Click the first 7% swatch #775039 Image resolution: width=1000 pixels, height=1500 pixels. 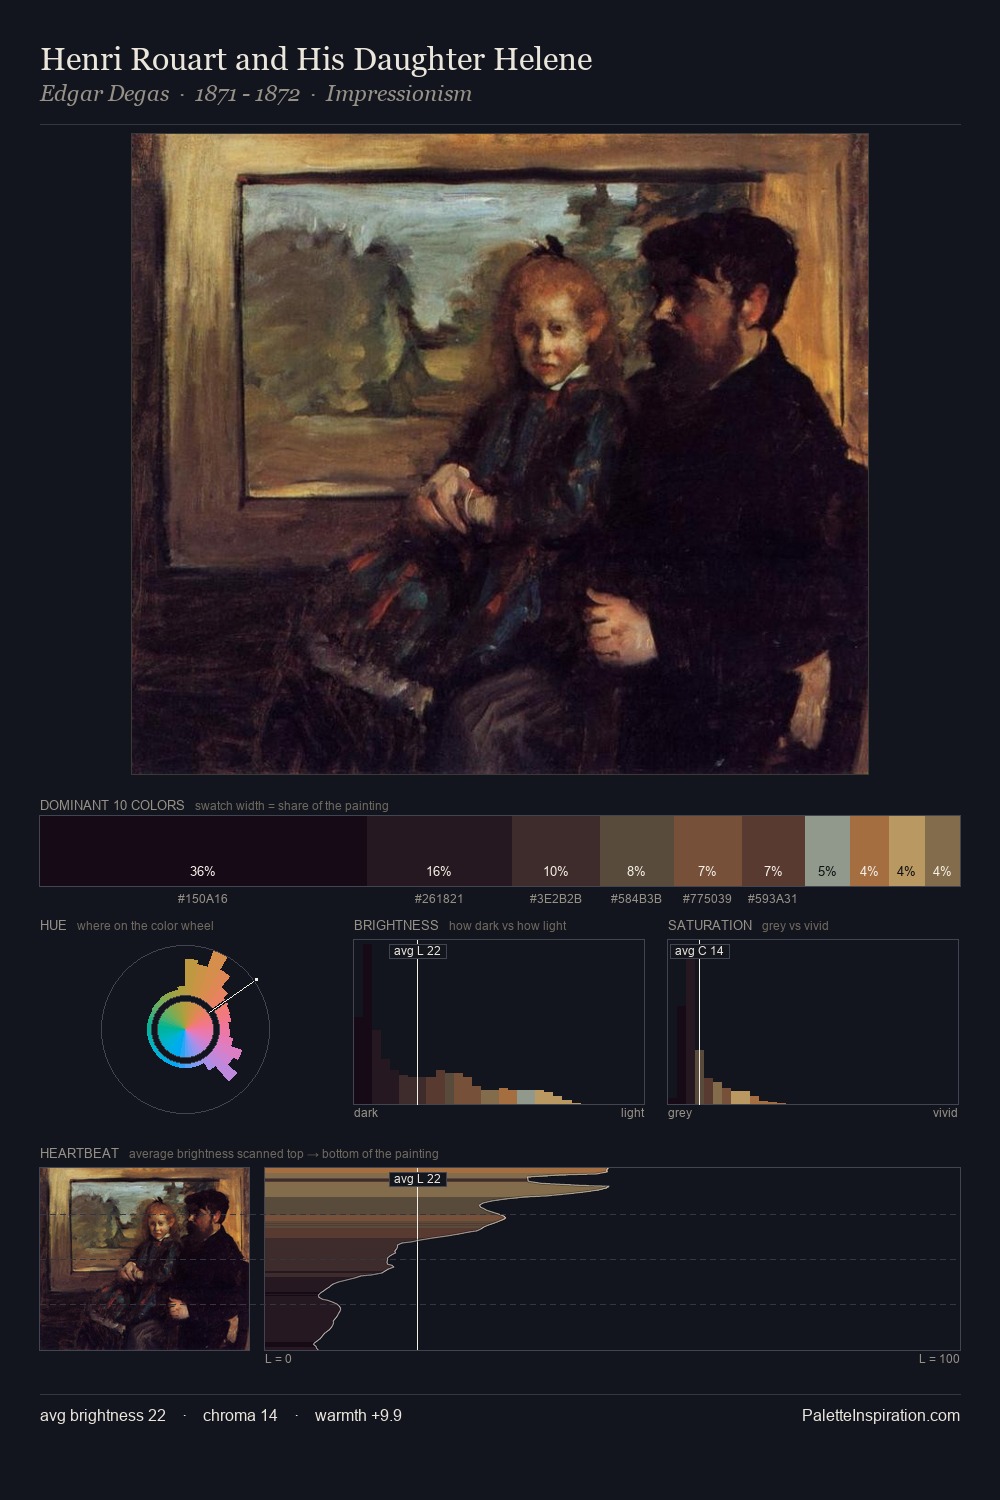[708, 851]
